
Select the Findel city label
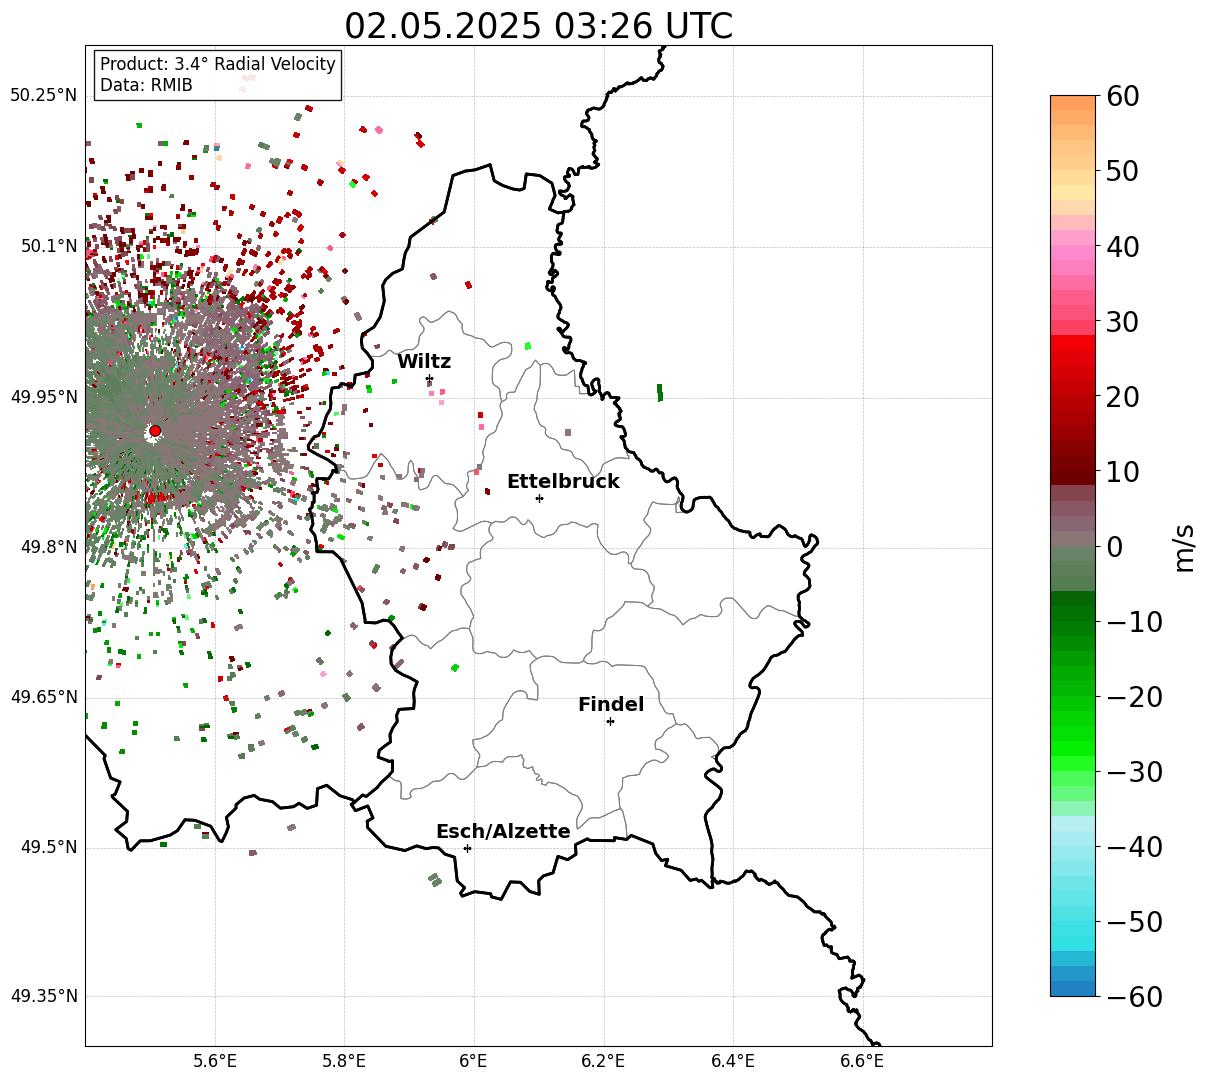point(611,705)
